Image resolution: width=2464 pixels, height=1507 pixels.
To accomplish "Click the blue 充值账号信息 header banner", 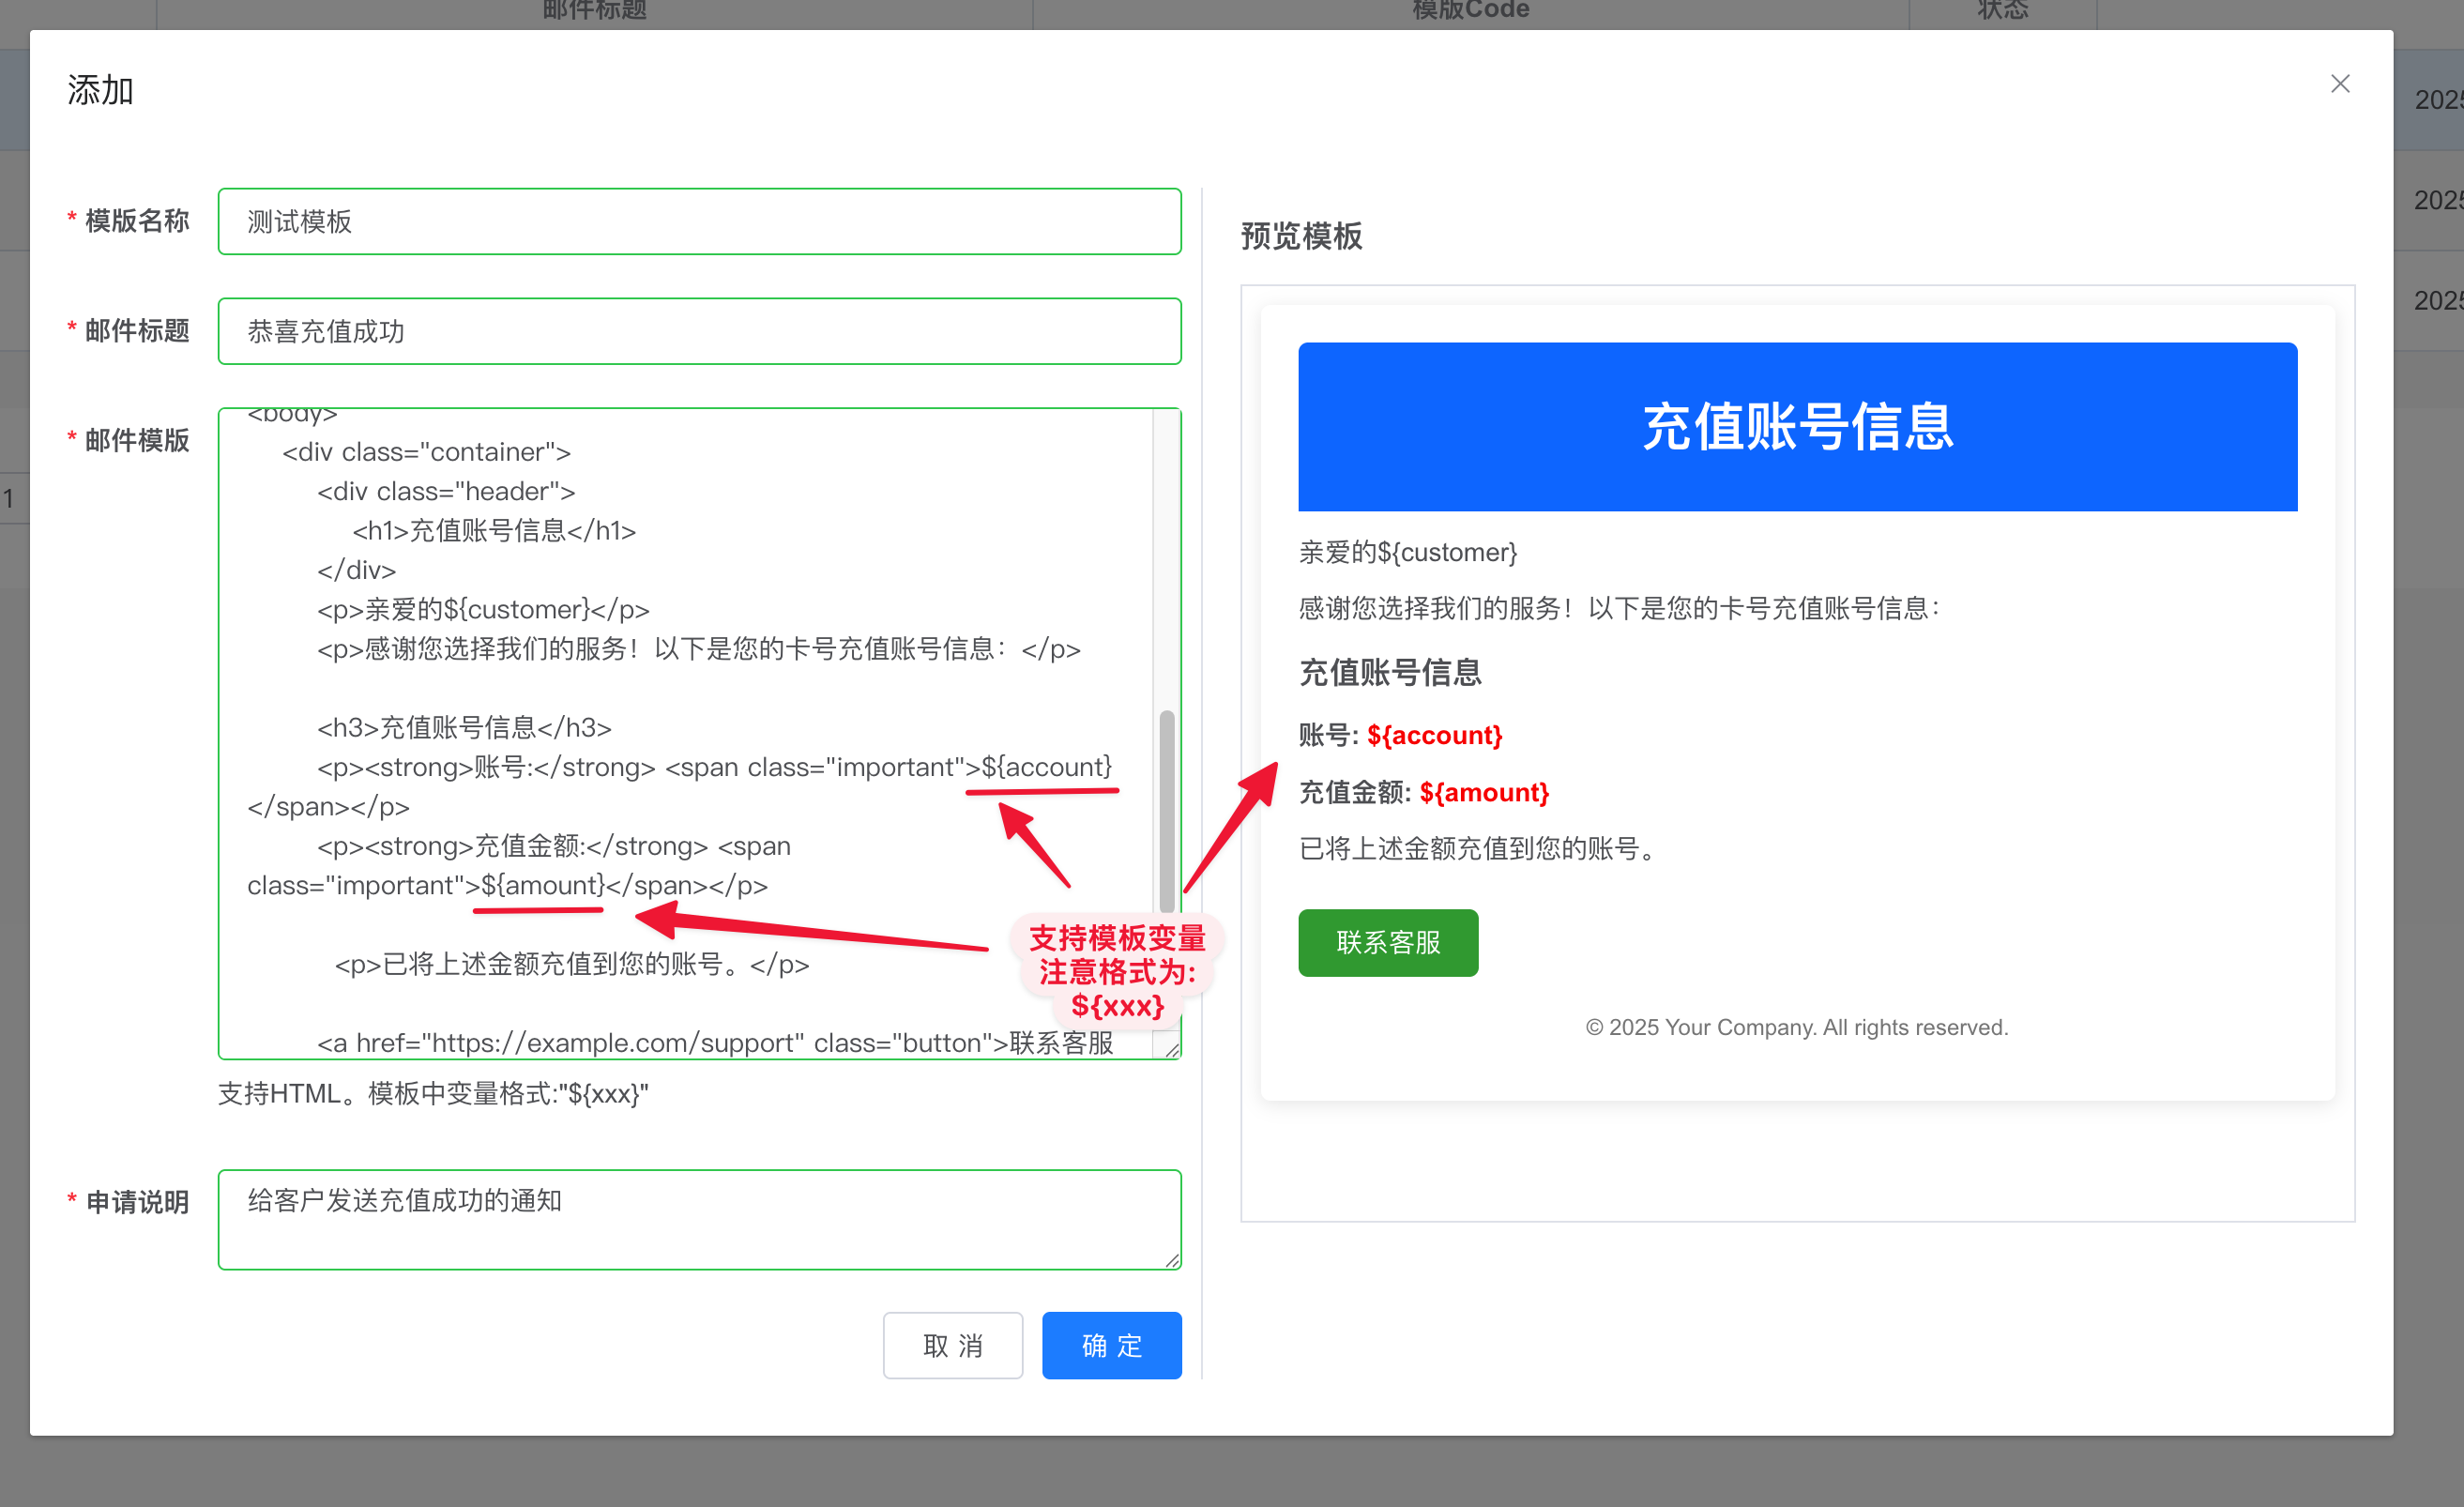I will (x=1797, y=427).
